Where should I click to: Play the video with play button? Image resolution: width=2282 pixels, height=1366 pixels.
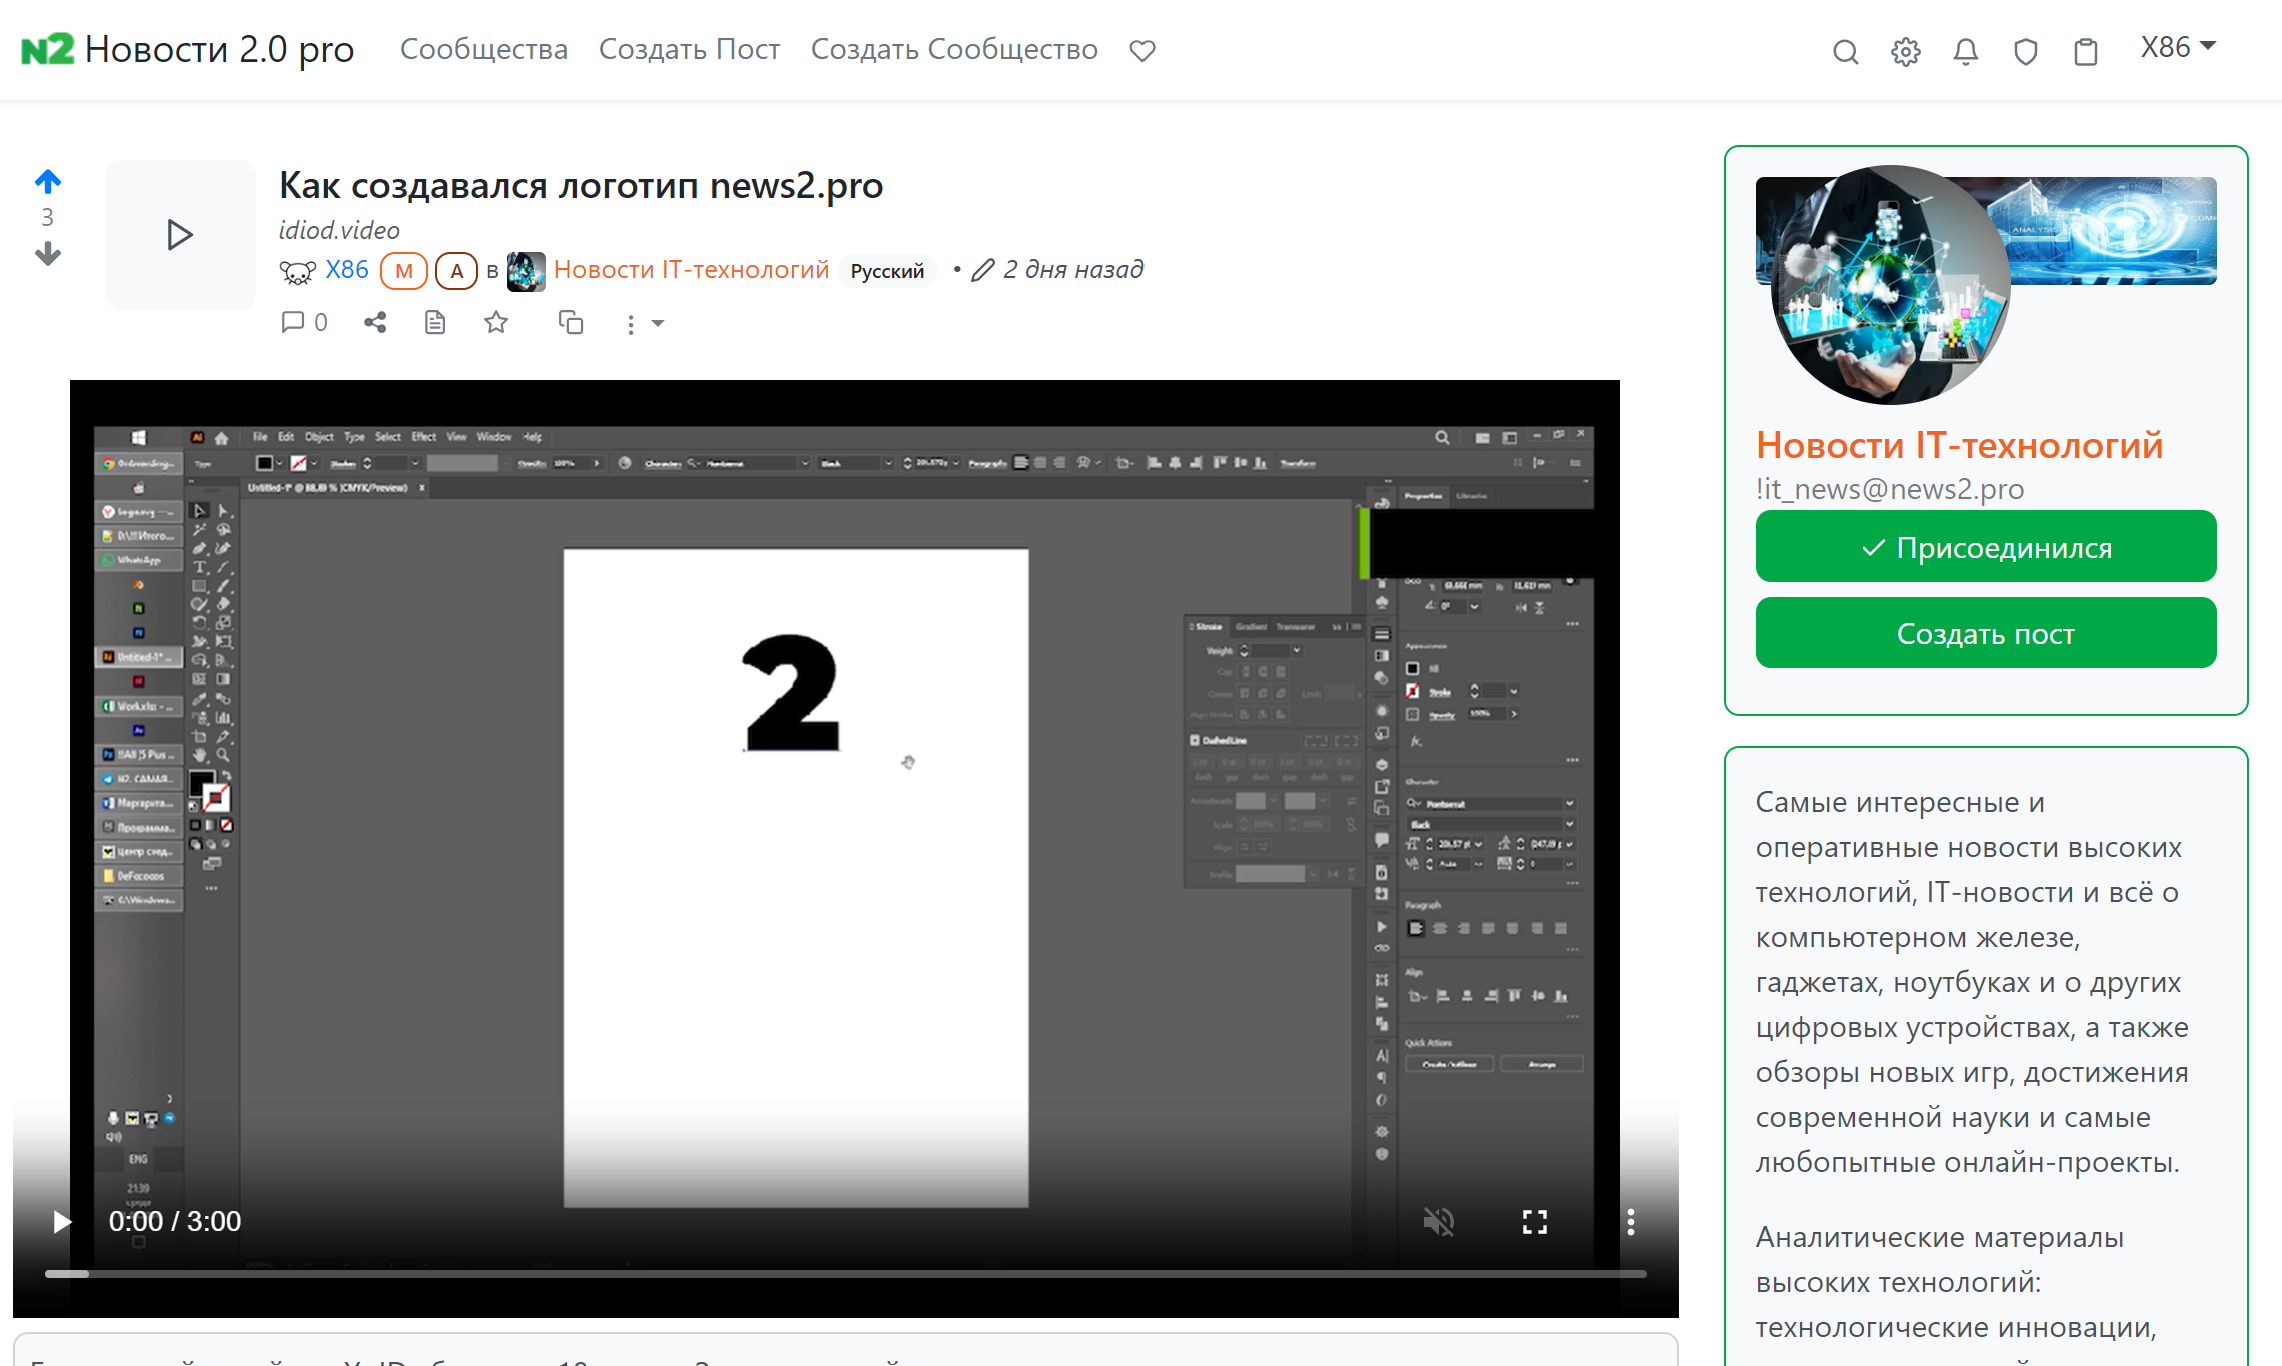[x=62, y=1221]
